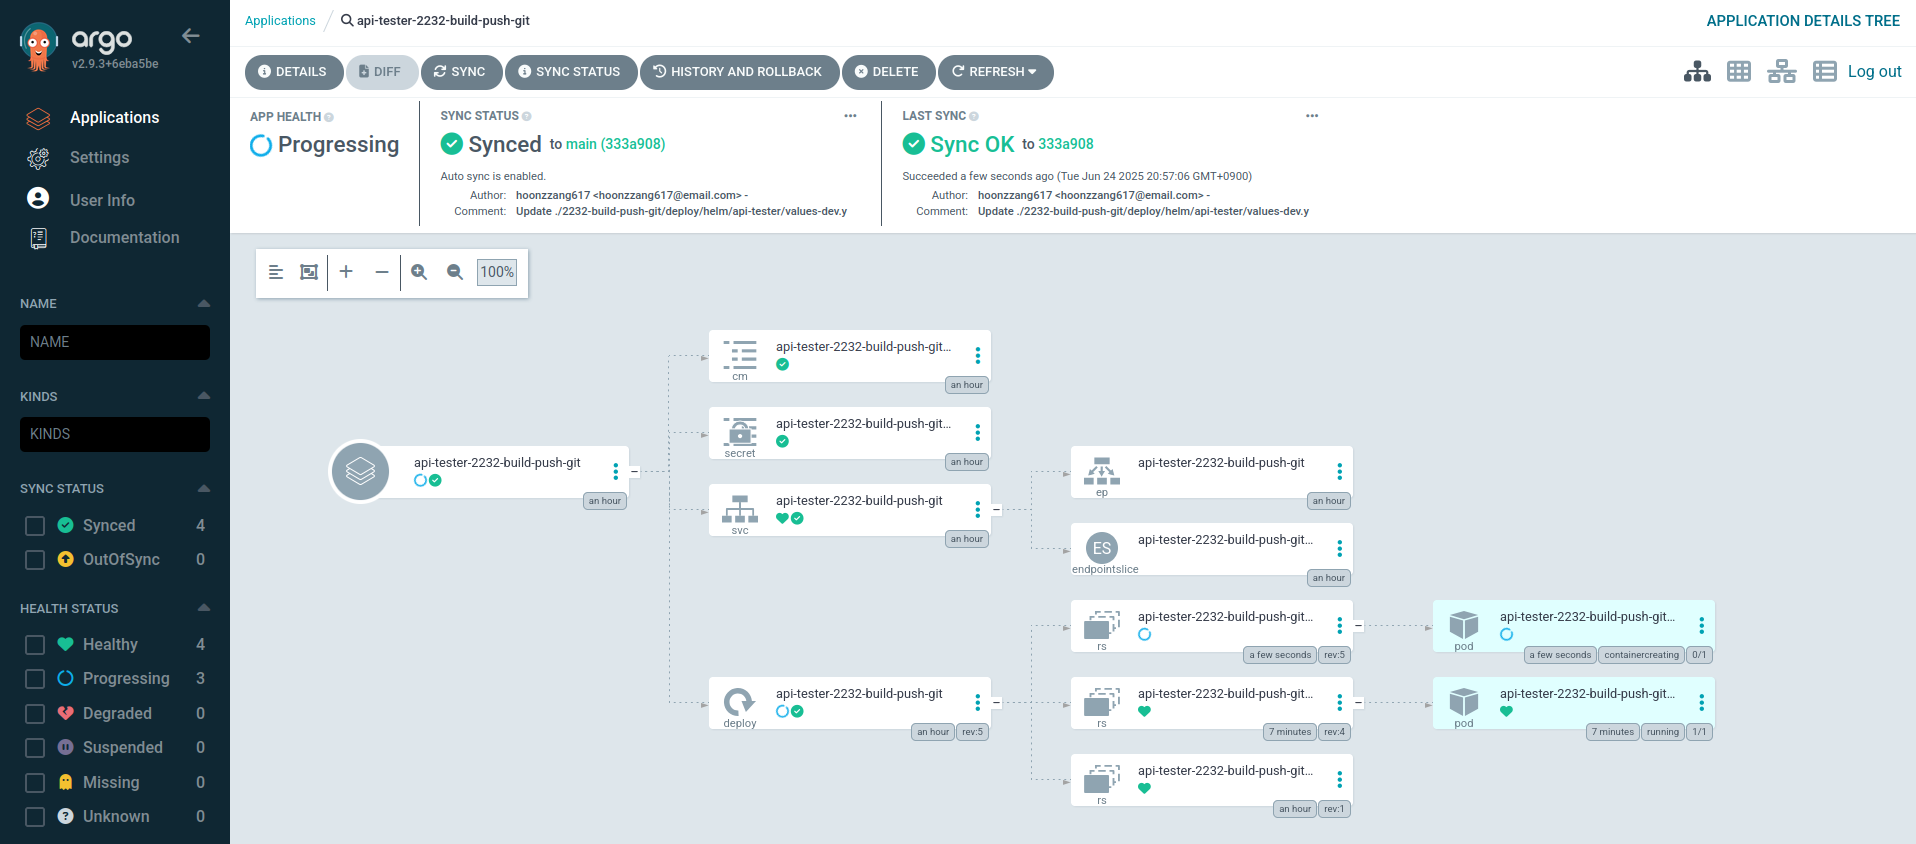This screenshot has height=844, width=1916.
Task: Go to Documentation in the sidebar
Action: pyautogui.click(x=124, y=238)
